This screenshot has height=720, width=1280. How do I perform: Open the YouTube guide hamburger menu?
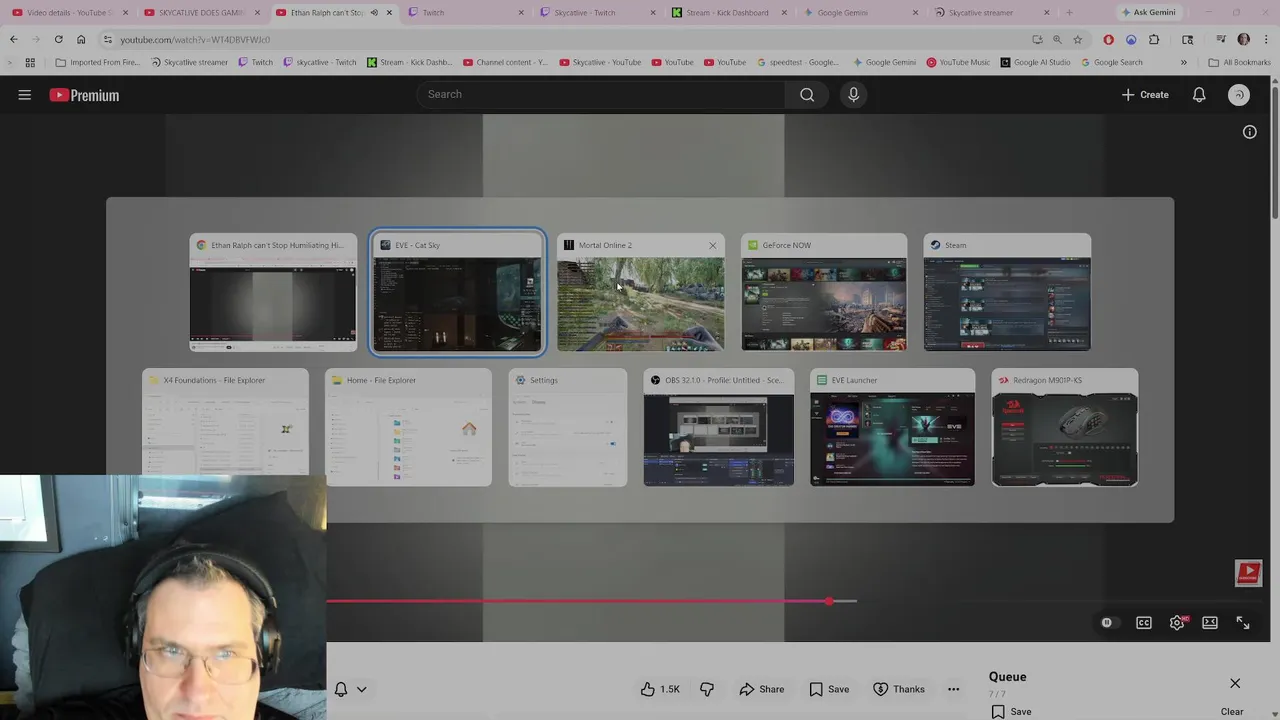[25, 95]
